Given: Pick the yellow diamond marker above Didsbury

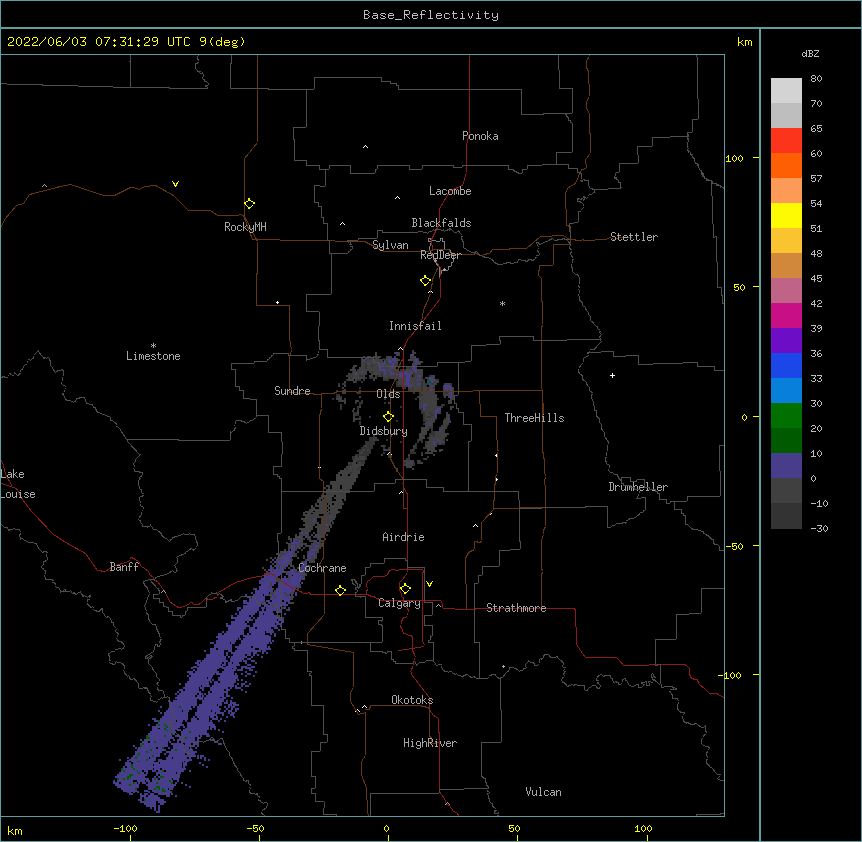Looking at the screenshot, I should tap(388, 416).
